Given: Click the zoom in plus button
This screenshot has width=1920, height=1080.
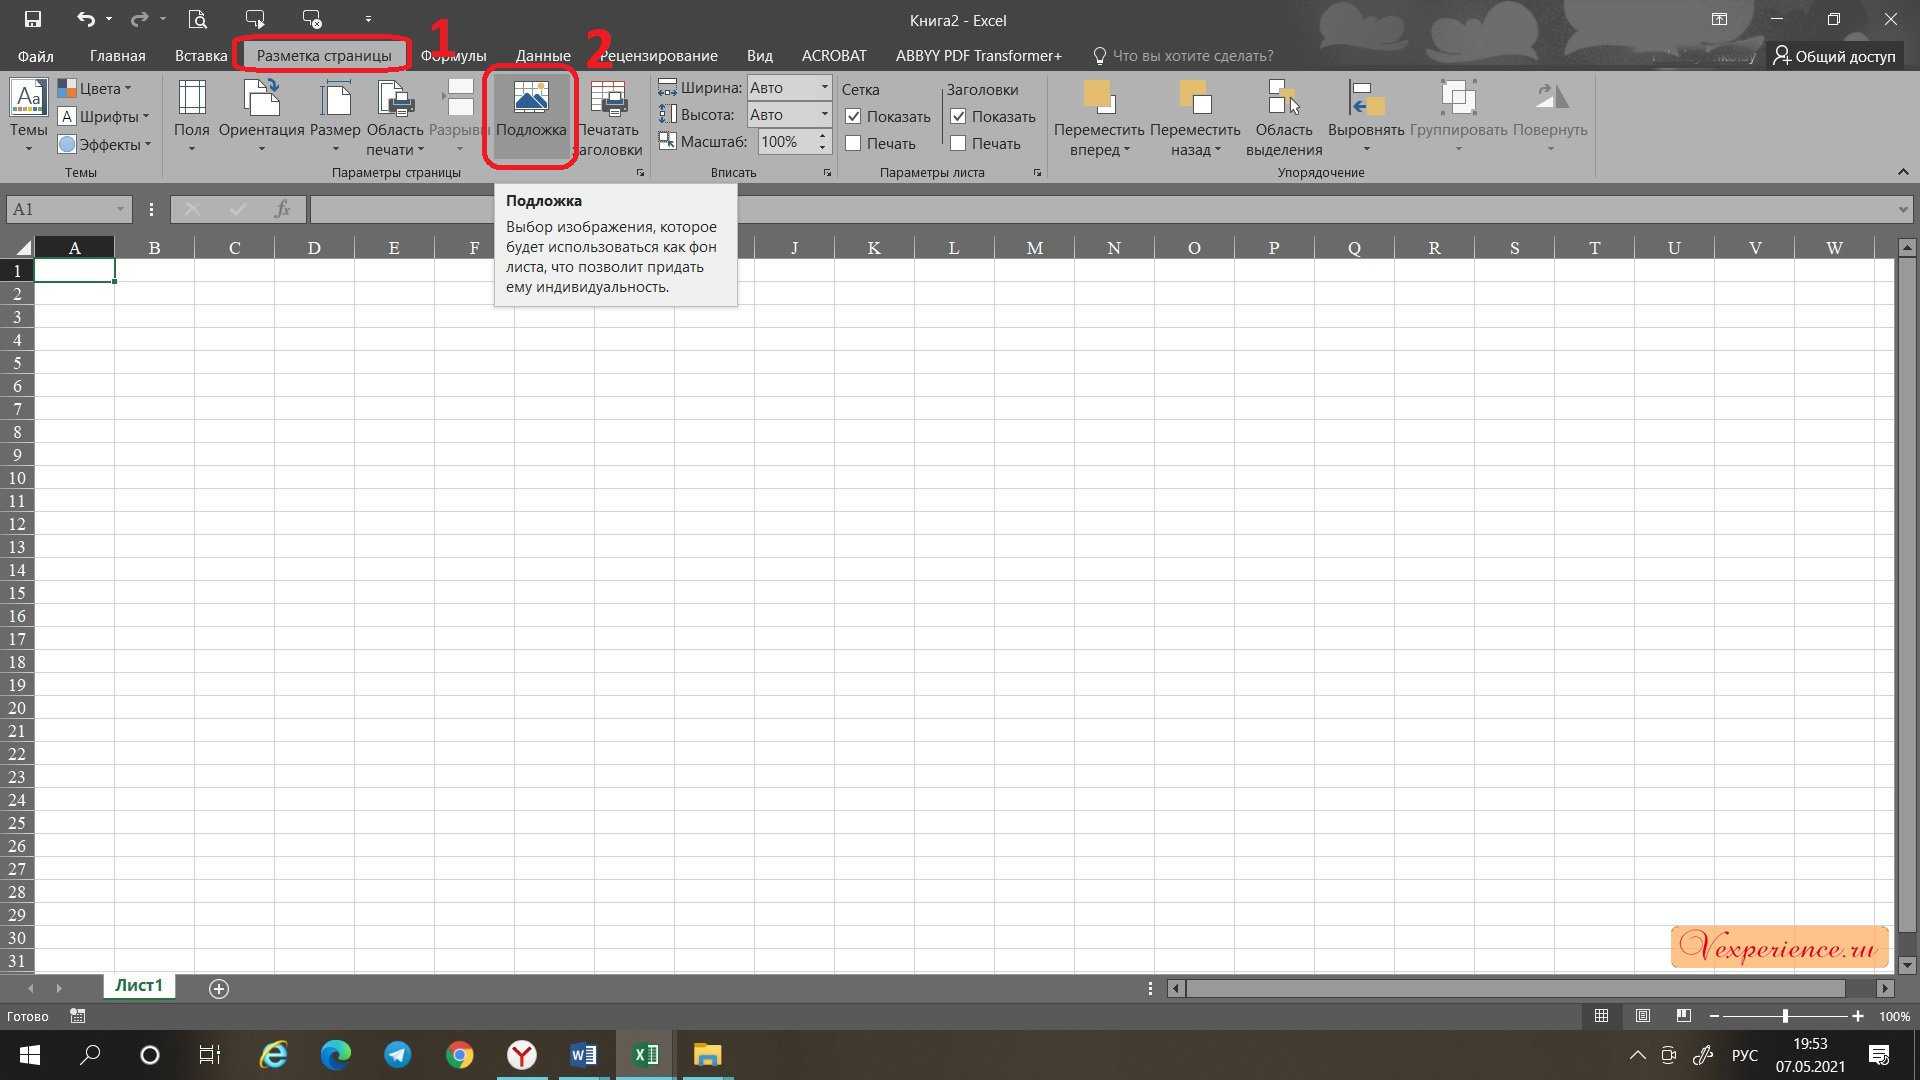Looking at the screenshot, I should [1857, 1016].
